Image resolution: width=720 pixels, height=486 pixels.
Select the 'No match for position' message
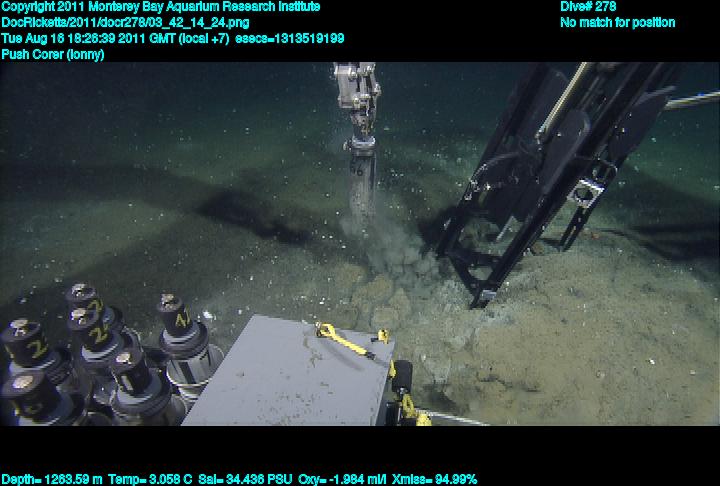pyautogui.click(x=617, y=22)
